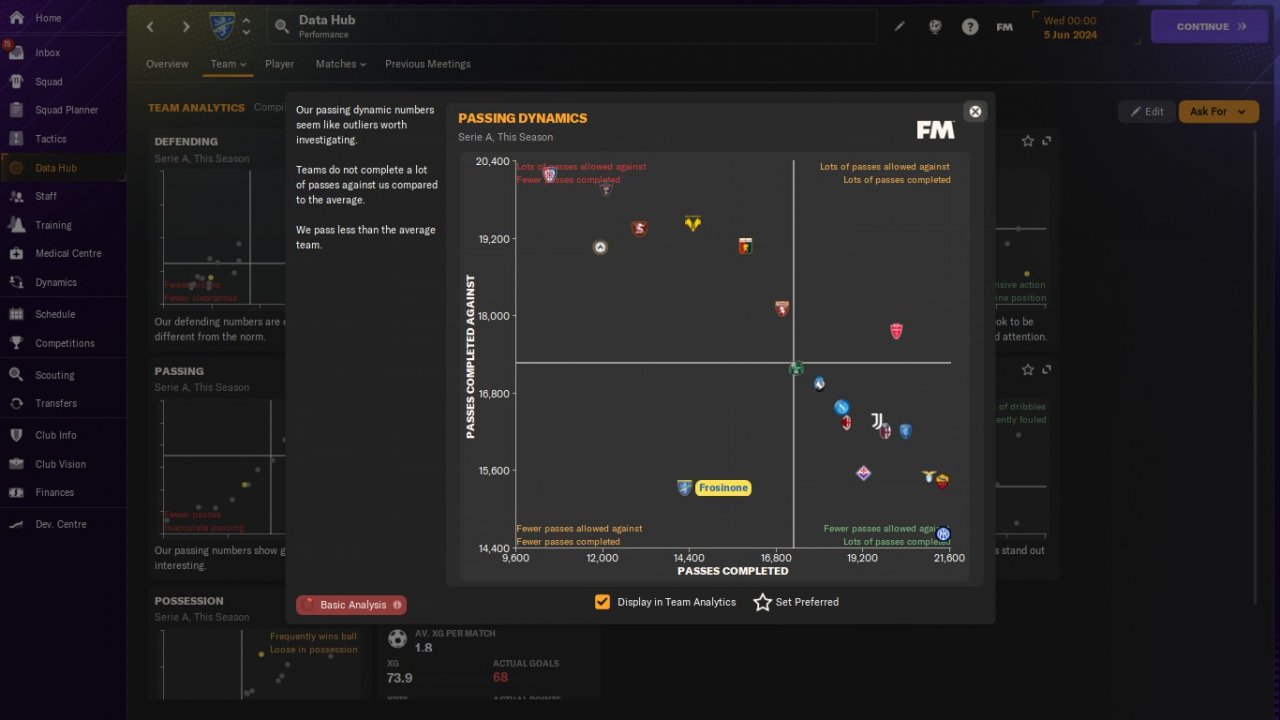Open the Scouting magnifier icon
Screen dimensions: 1280x720
(x=16, y=375)
